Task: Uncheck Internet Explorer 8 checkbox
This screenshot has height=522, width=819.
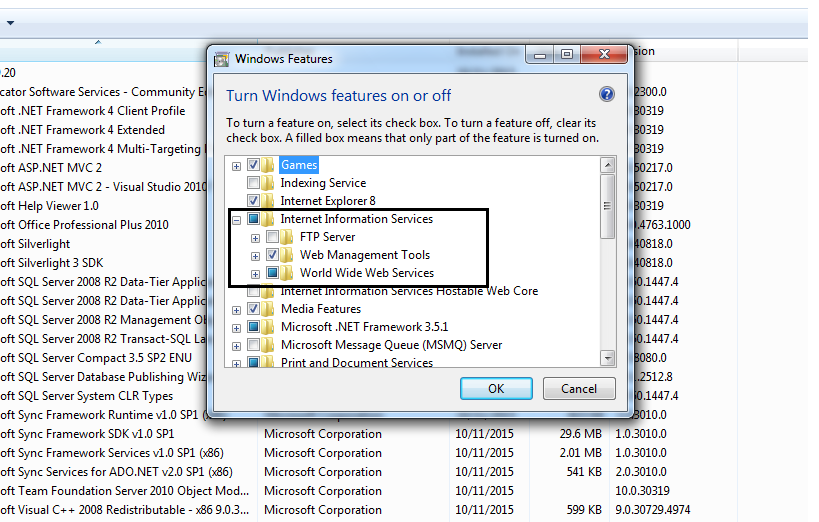Action: (253, 201)
